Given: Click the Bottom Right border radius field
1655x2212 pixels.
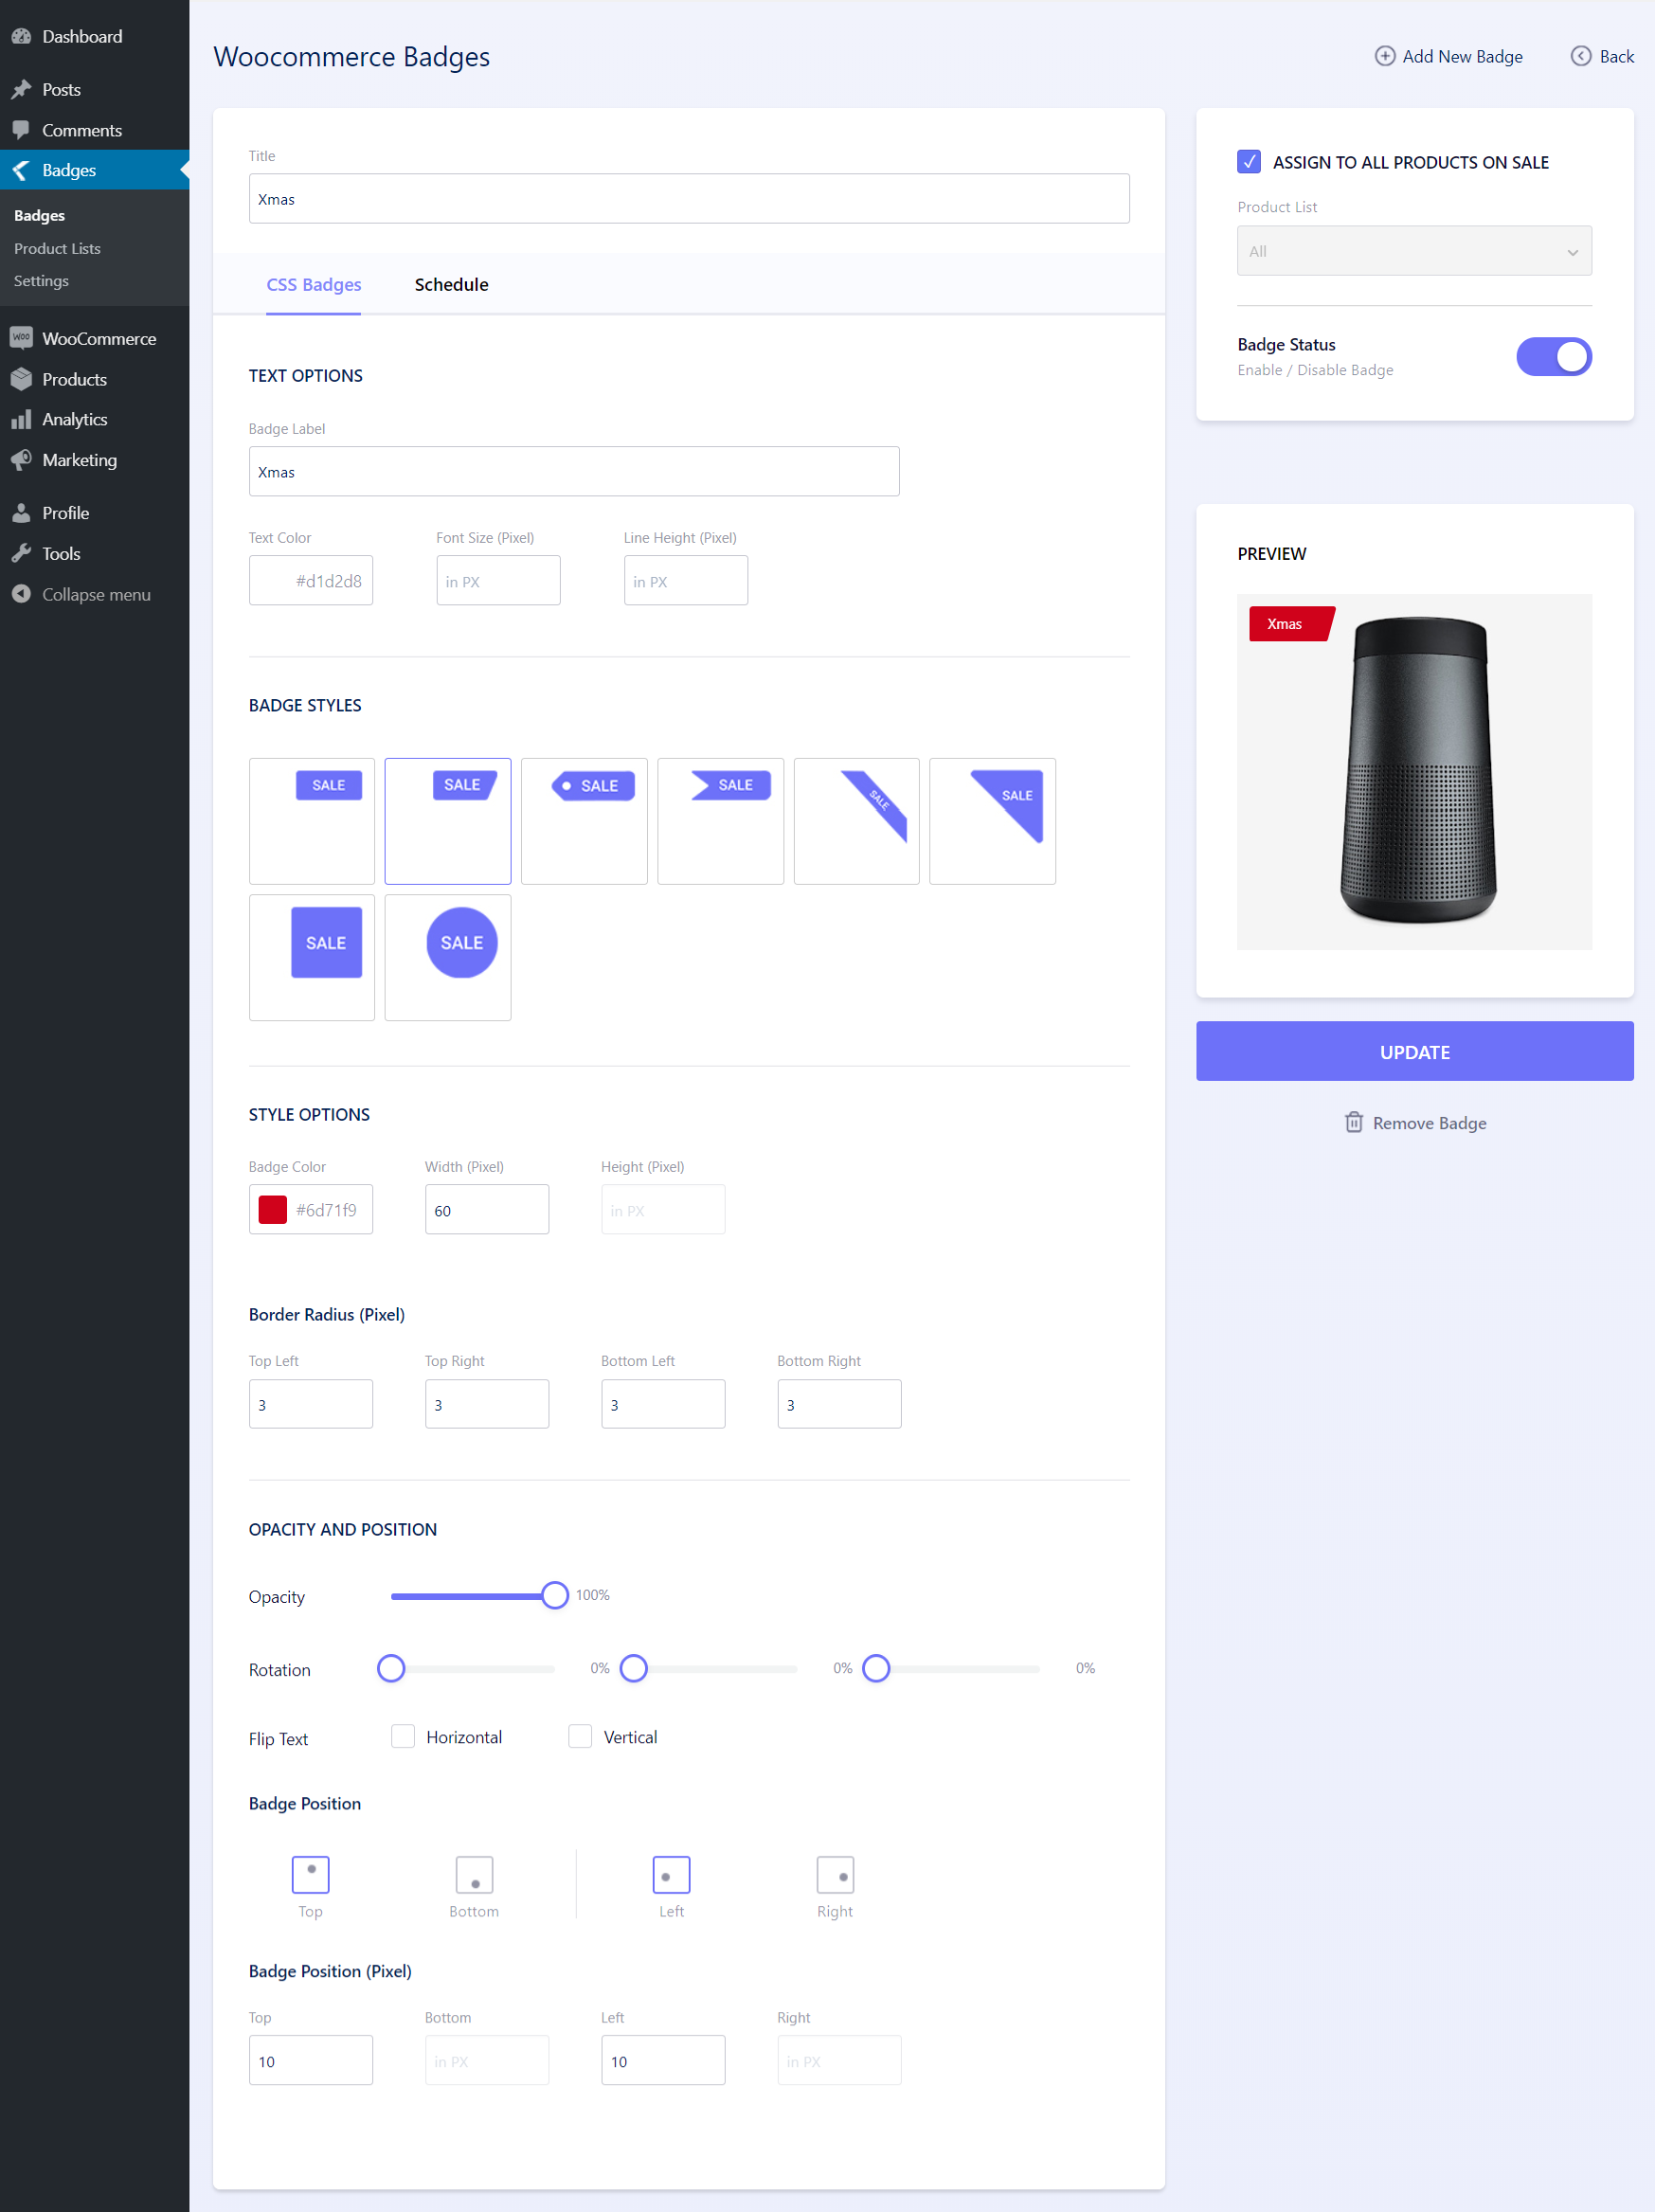Looking at the screenshot, I should click(x=839, y=1404).
